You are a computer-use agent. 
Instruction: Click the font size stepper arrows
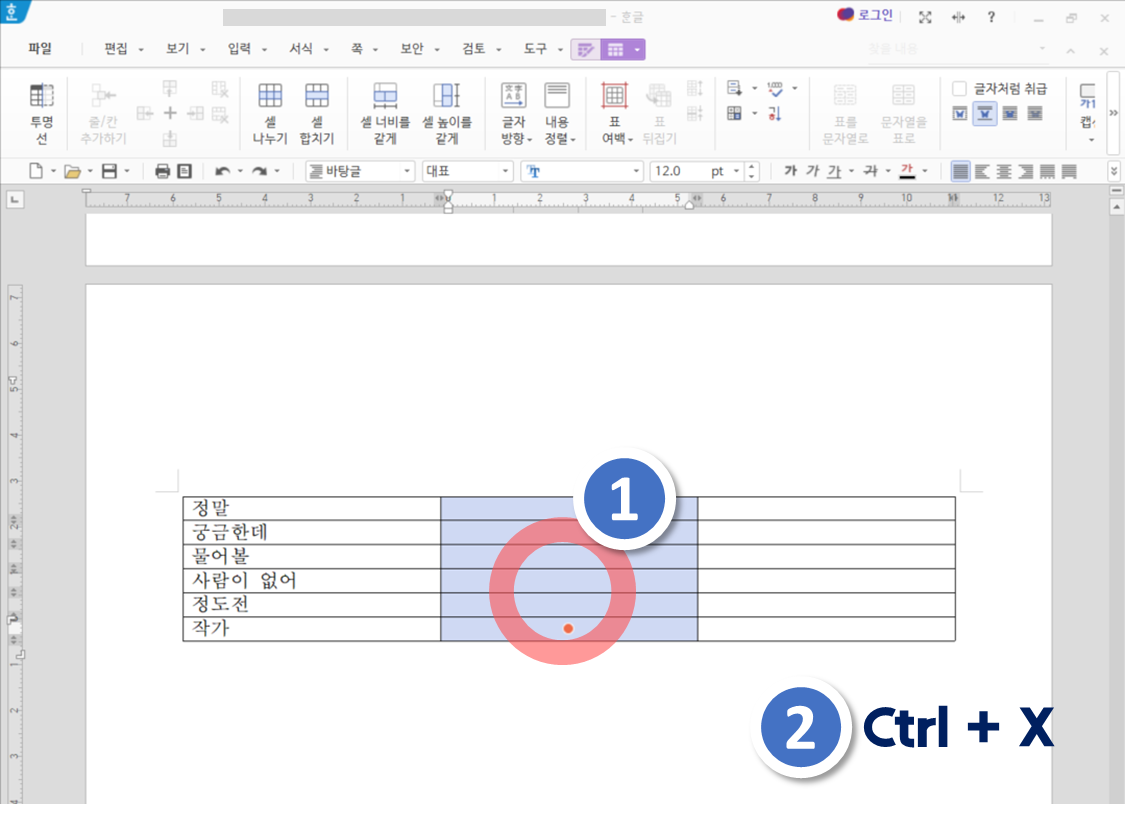click(x=751, y=171)
